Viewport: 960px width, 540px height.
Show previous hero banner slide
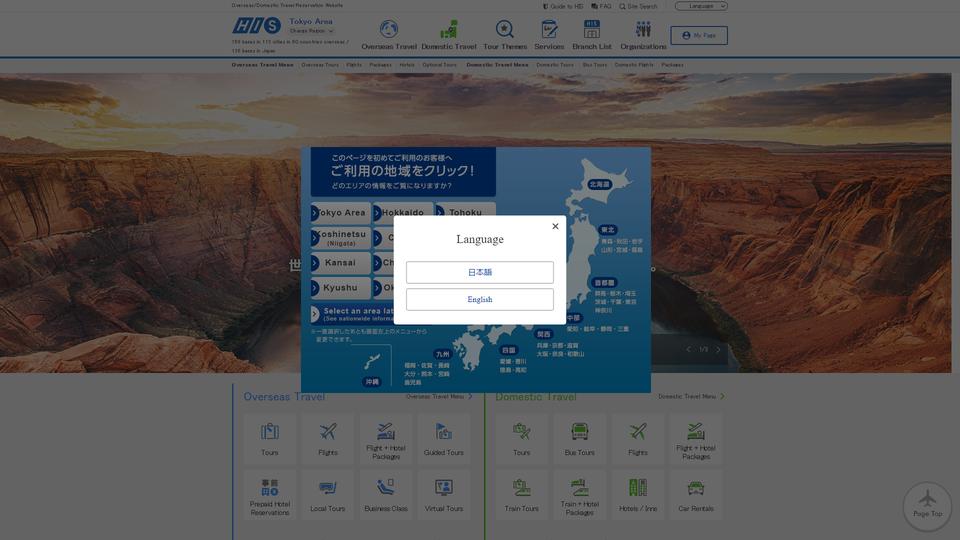point(688,350)
